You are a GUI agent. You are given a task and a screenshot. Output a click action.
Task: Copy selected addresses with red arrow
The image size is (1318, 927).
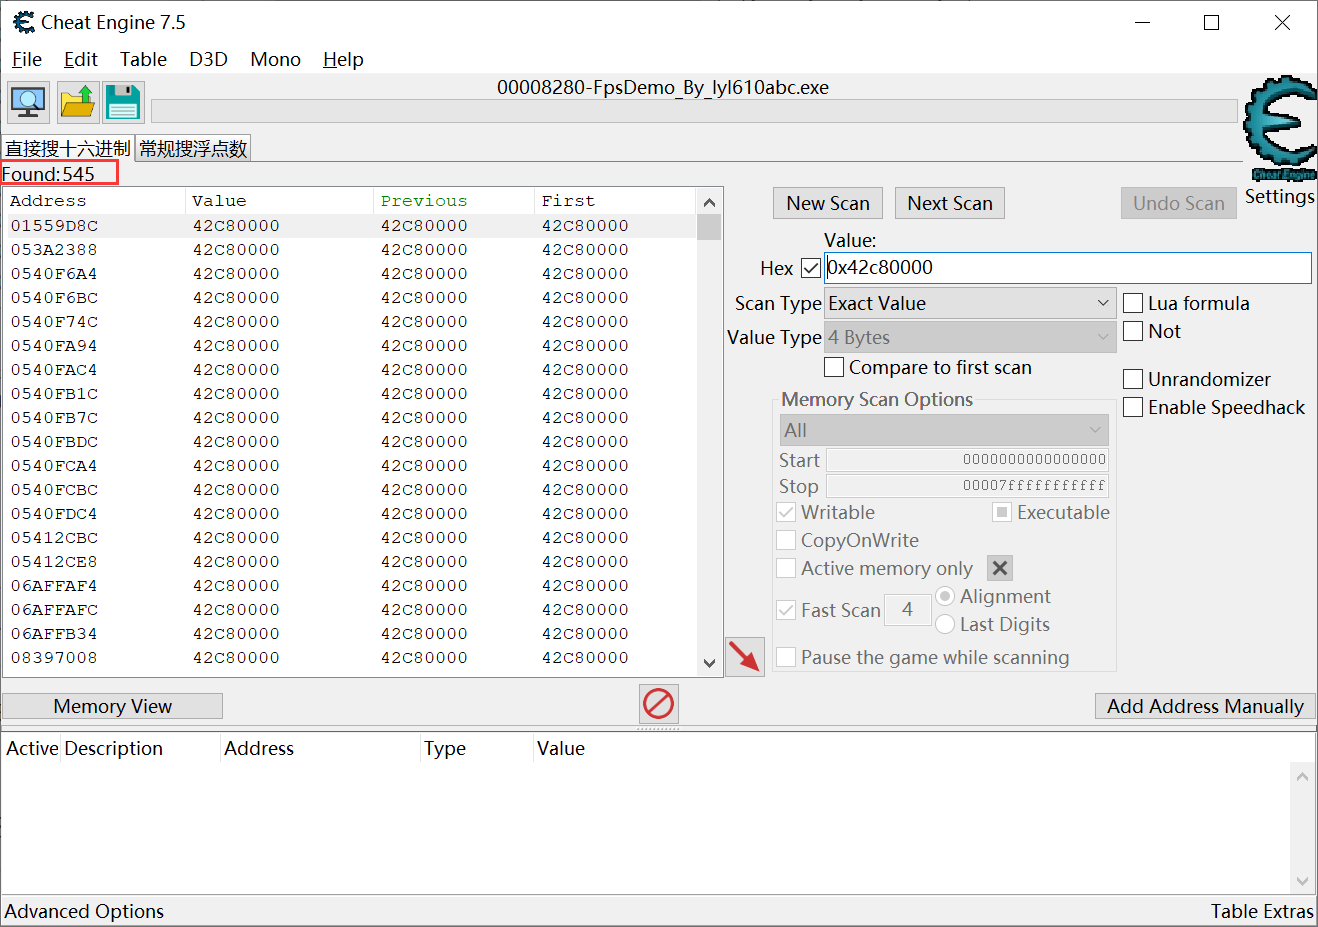coord(744,657)
